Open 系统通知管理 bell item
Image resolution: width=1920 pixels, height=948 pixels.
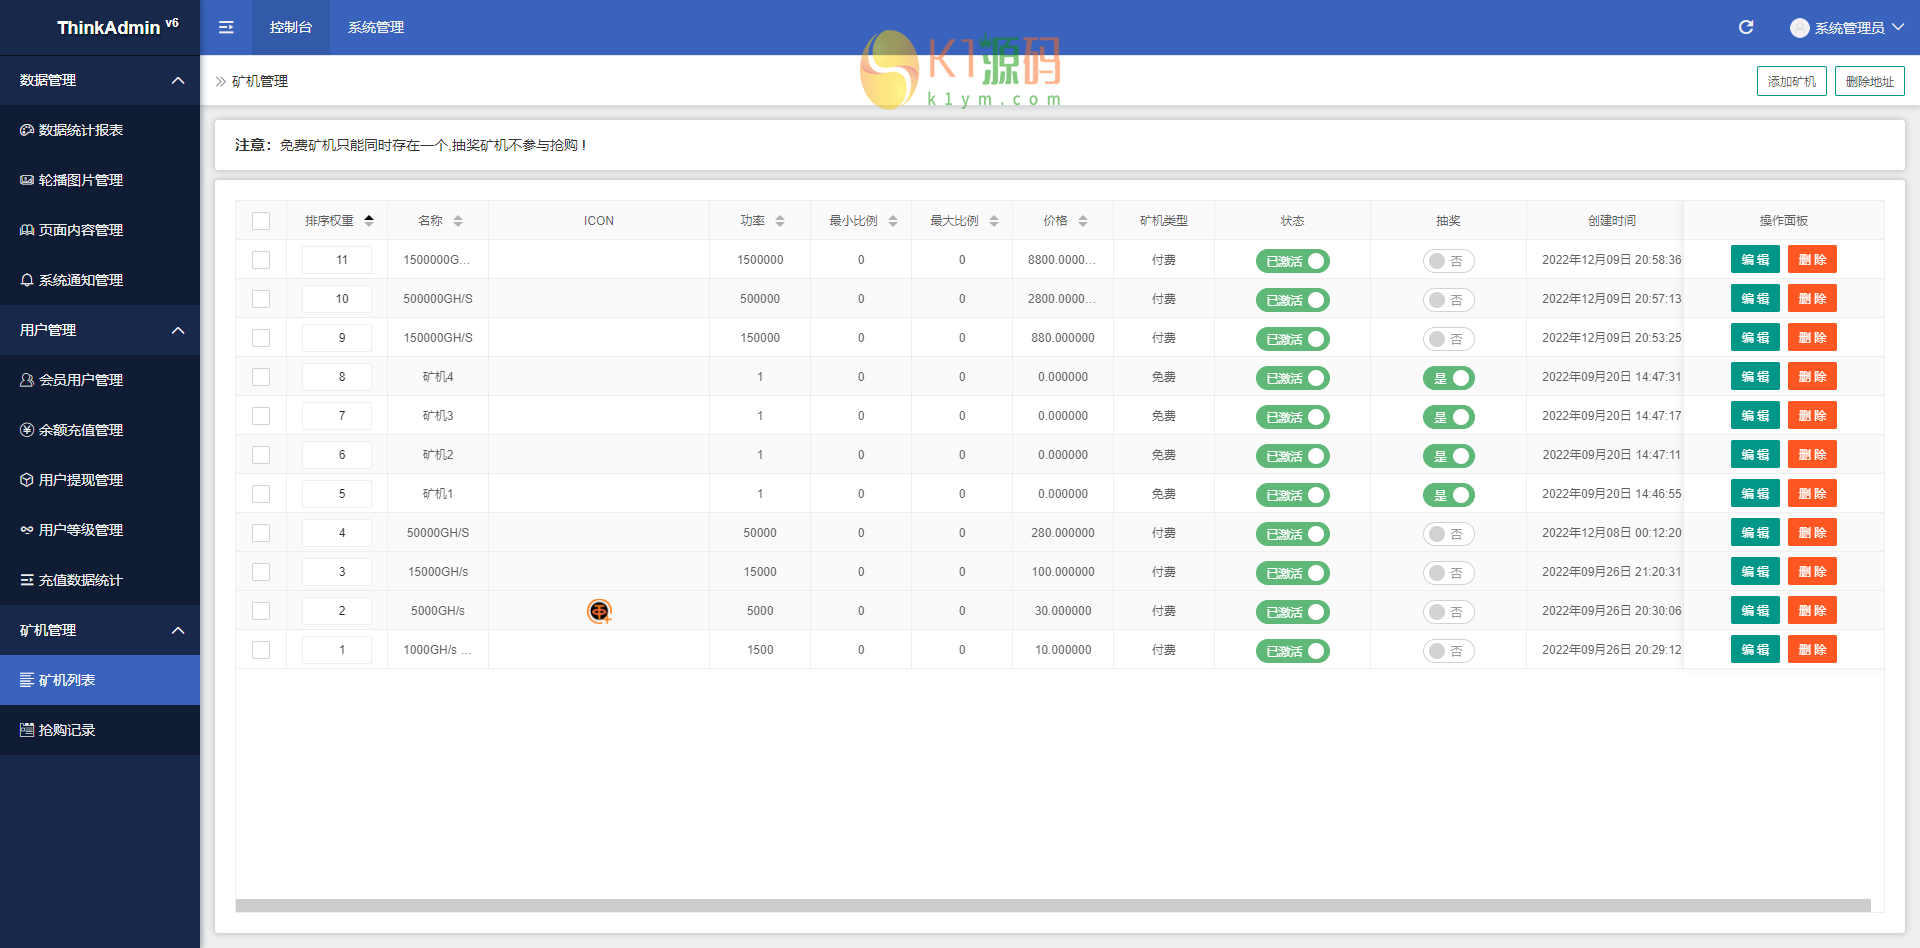[x=100, y=280]
